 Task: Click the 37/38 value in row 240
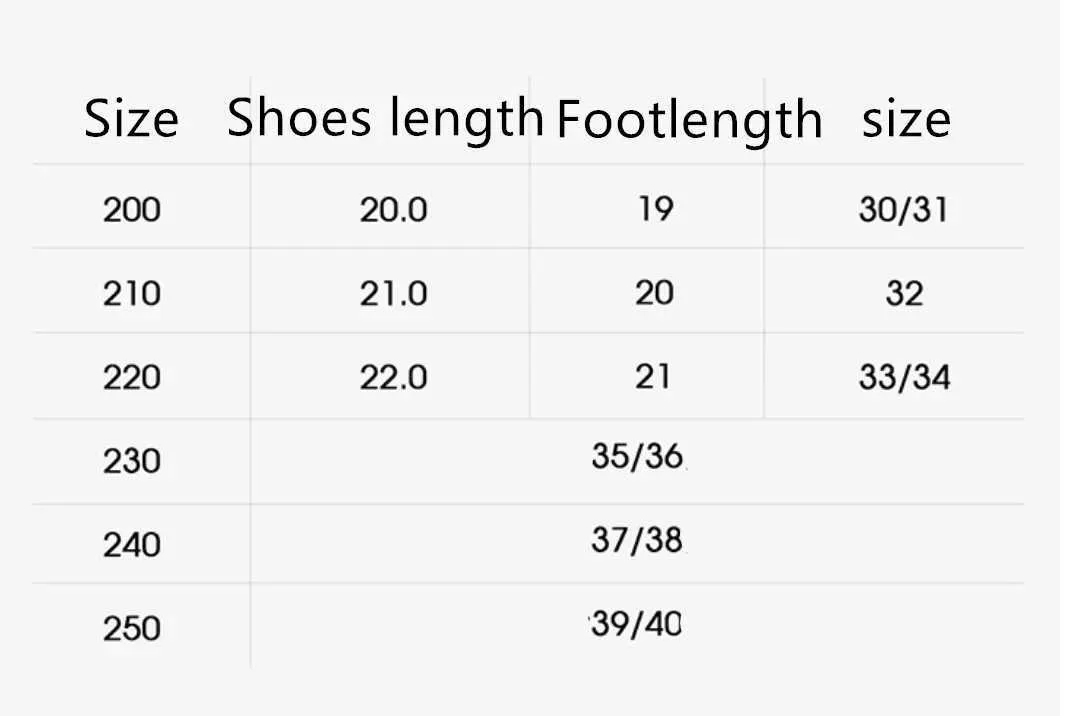637,541
